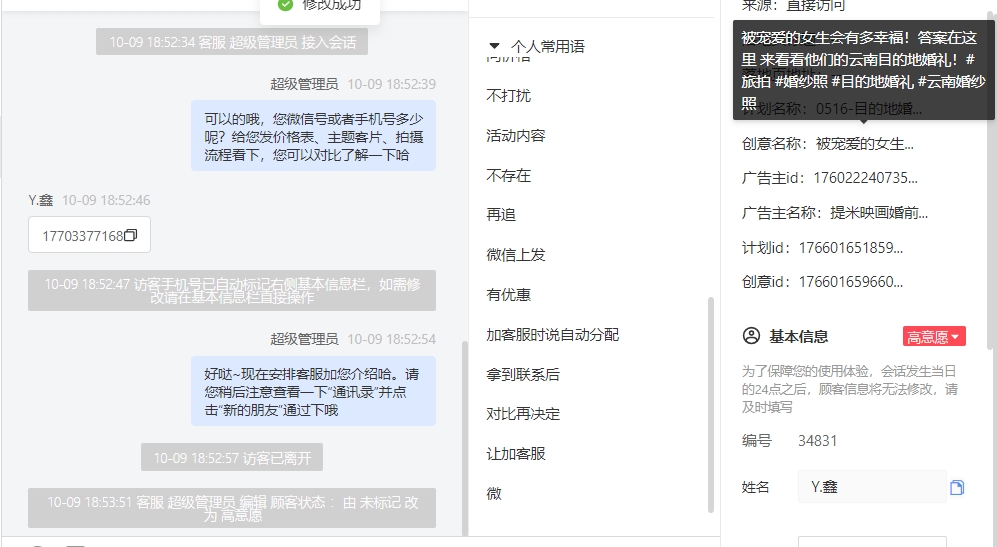Screen dimensions: 997x547
Task: Click the 姓名 input field Y.鑫
Action: pos(872,487)
